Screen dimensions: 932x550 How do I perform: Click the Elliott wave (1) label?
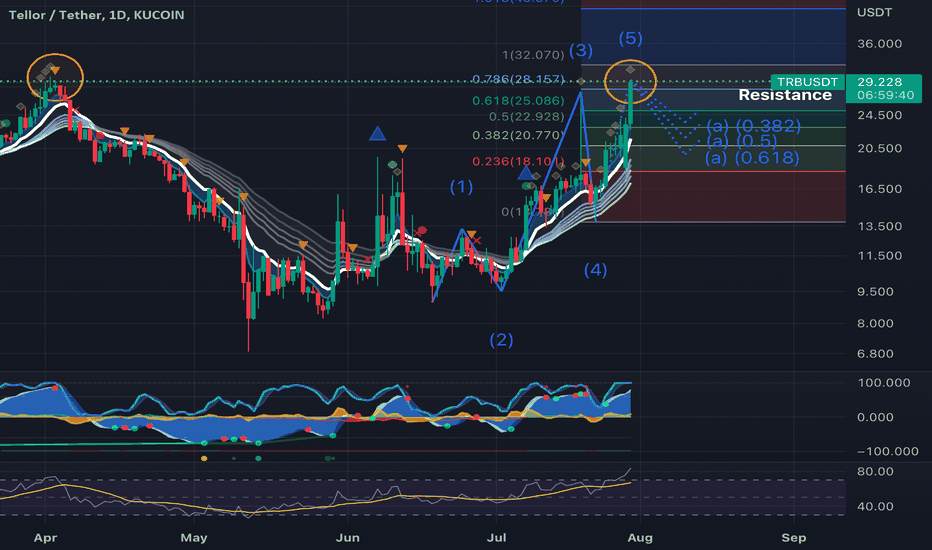[x=461, y=187]
